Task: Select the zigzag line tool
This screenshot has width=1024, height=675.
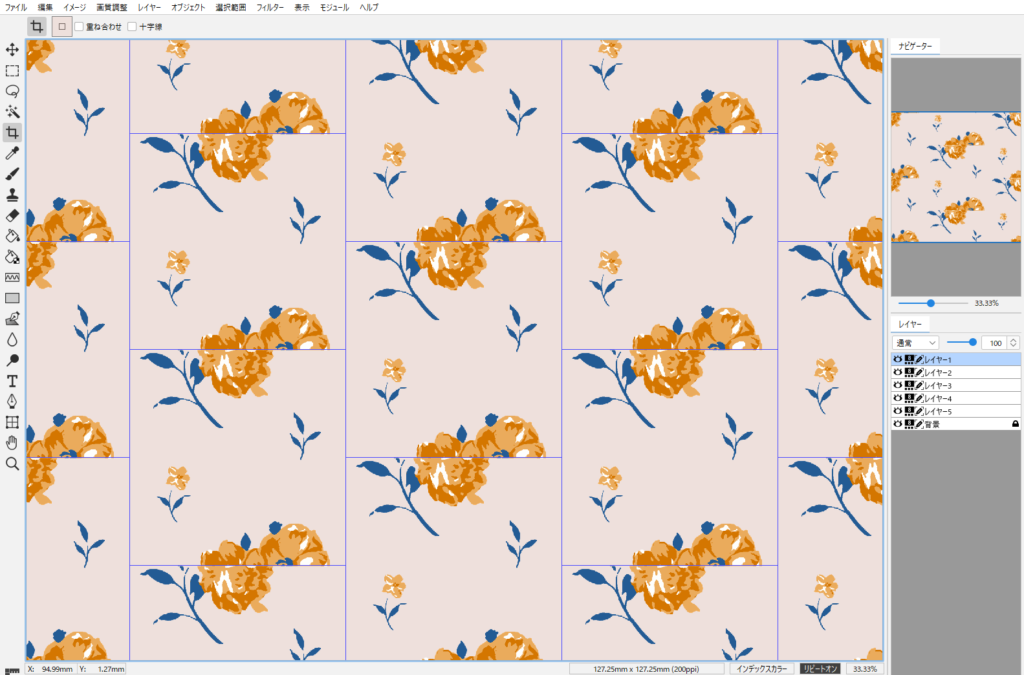Action: 12,277
